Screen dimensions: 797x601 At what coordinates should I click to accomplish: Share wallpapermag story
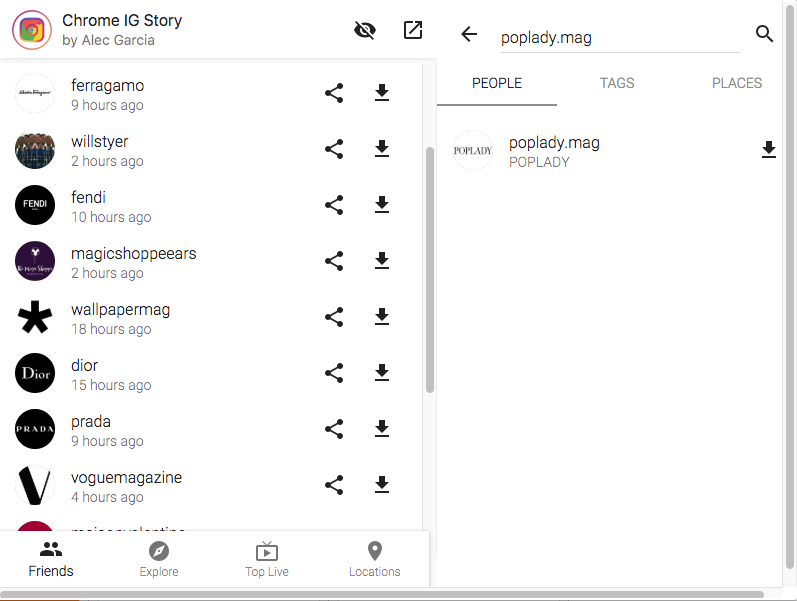click(x=334, y=317)
